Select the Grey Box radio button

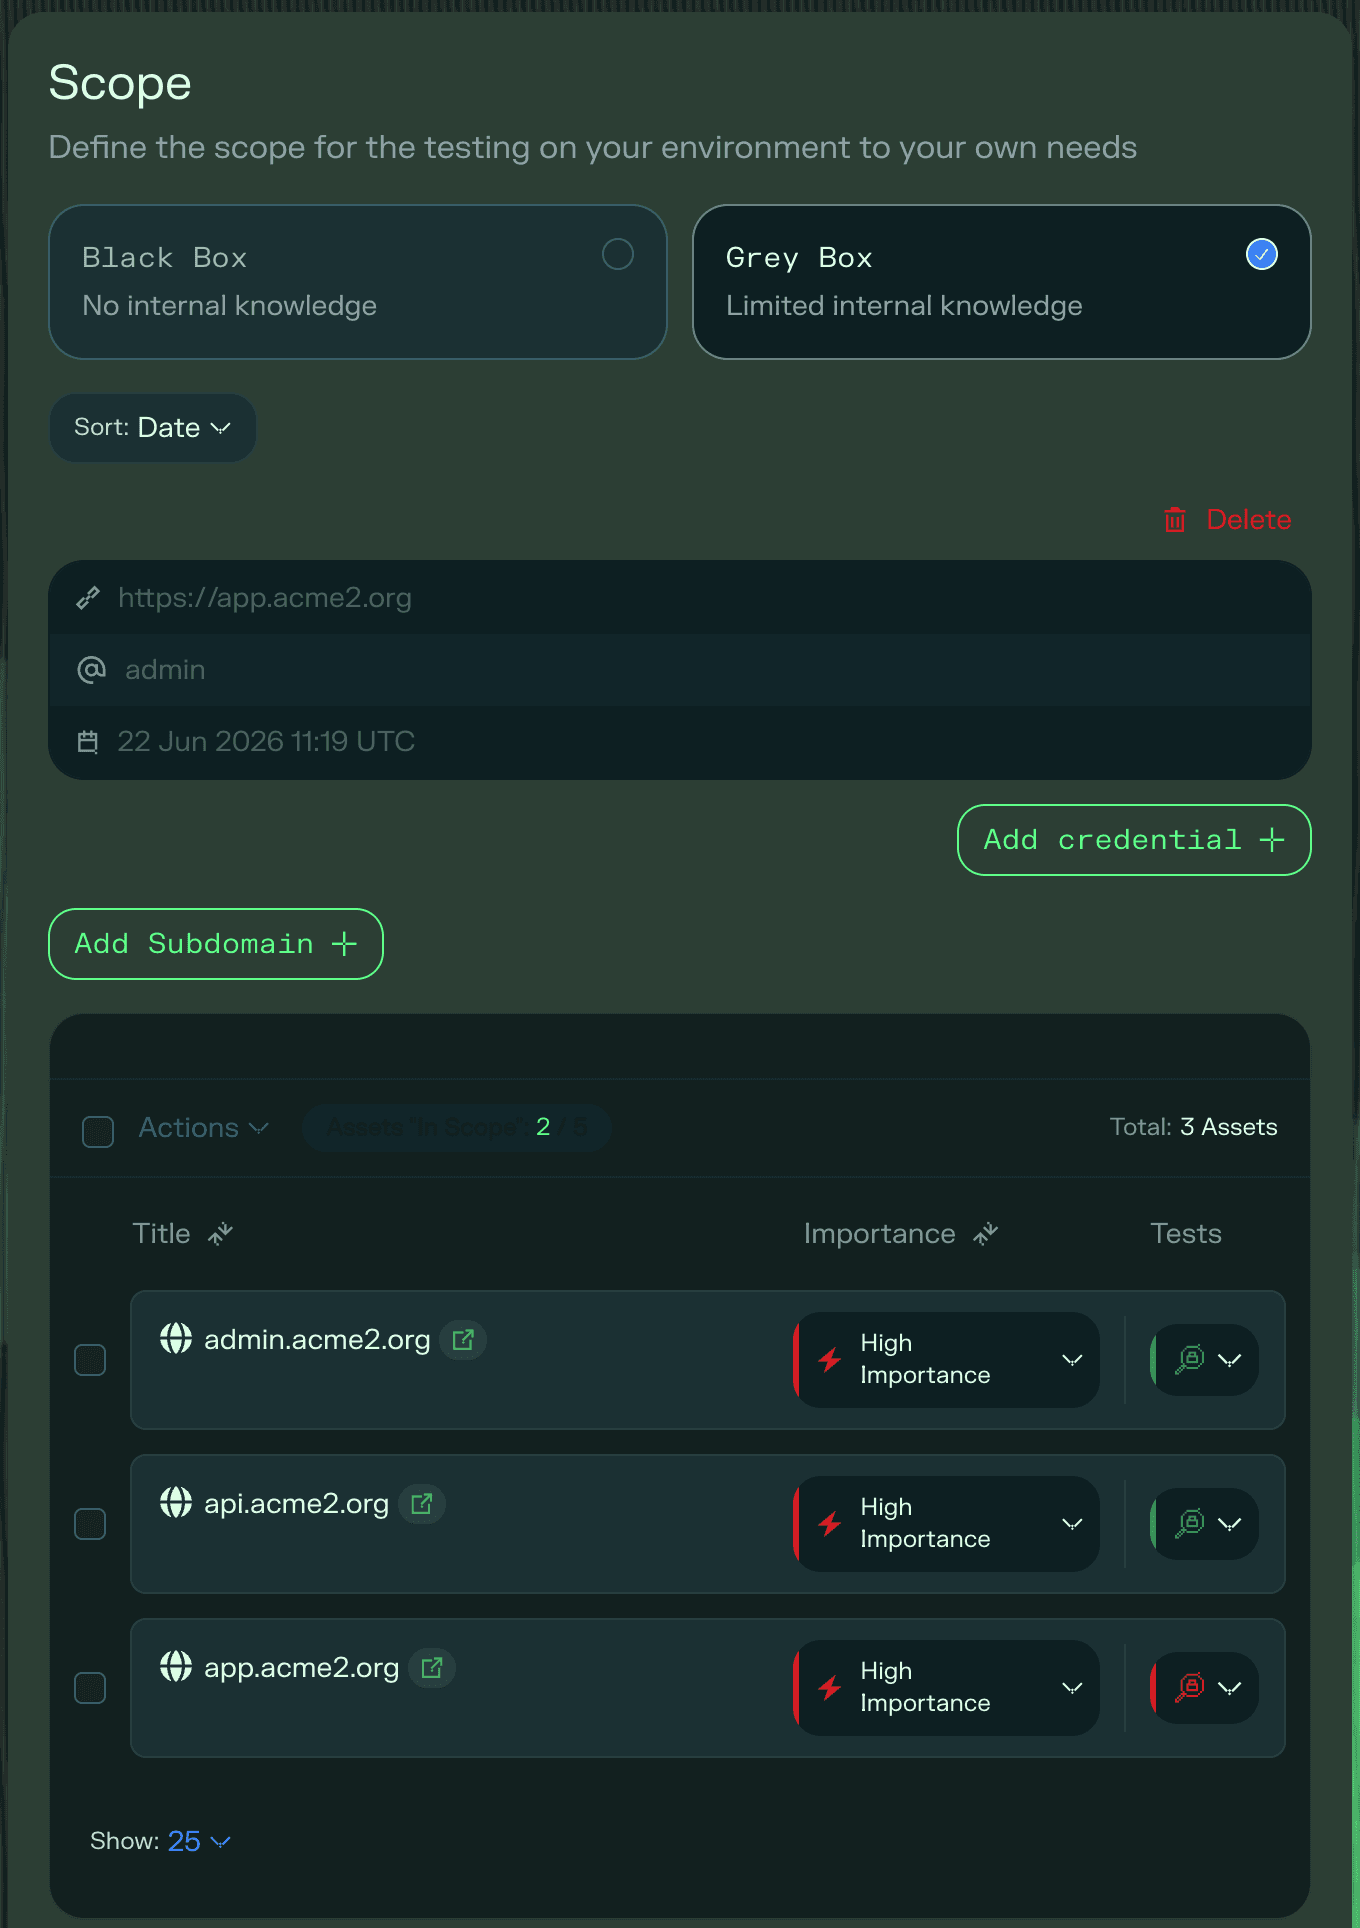pyautogui.click(x=1262, y=254)
